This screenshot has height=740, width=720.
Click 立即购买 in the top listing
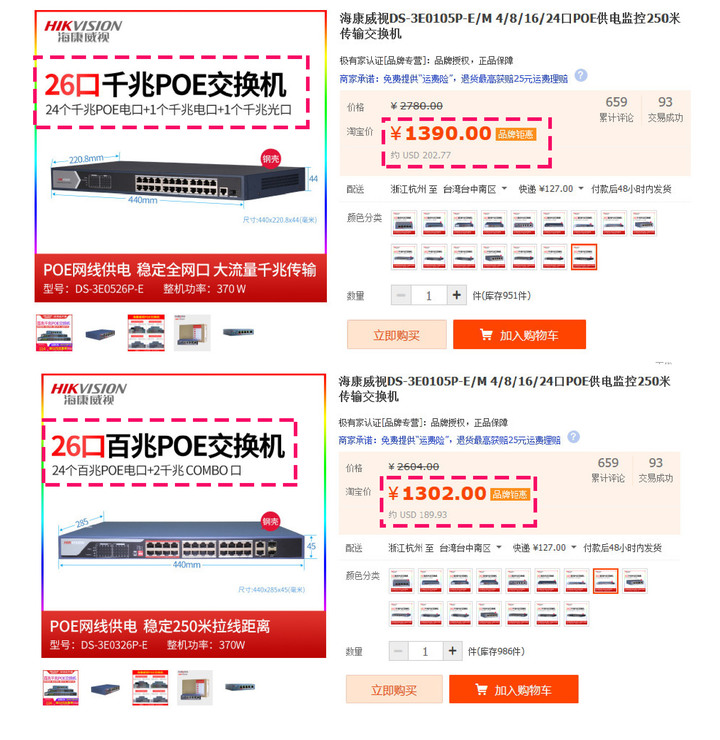[396, 335]
